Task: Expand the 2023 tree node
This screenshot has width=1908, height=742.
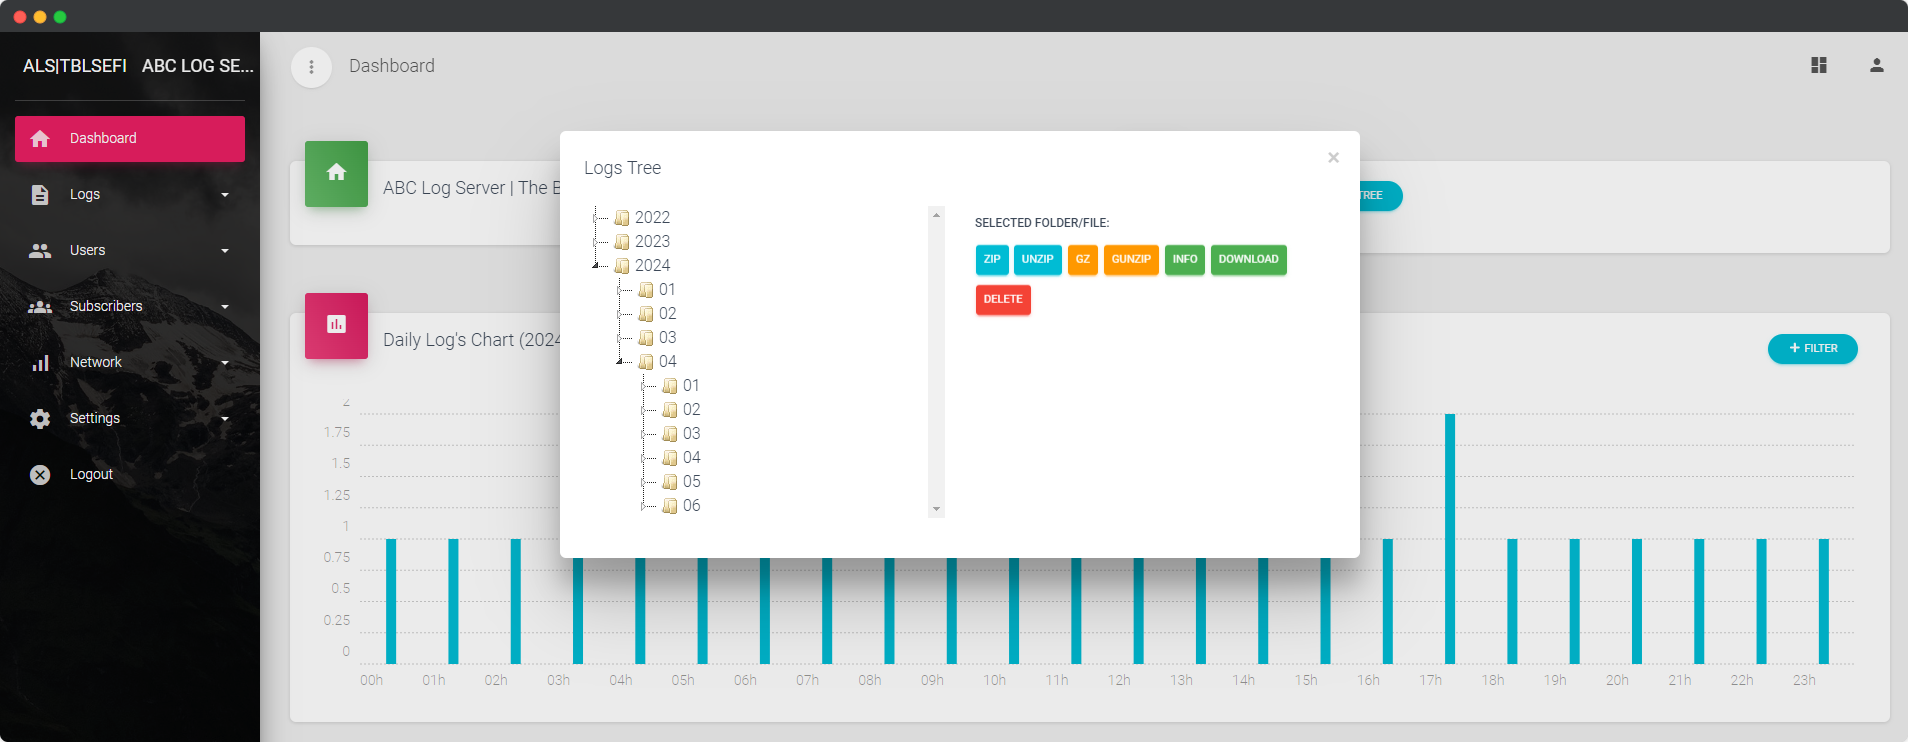Action: pyautogui.click(x=596, y=242)
